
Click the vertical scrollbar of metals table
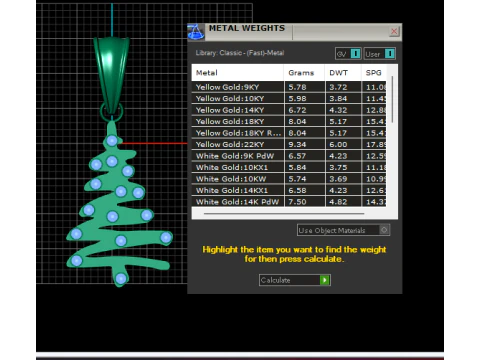[x=392, y=99]
